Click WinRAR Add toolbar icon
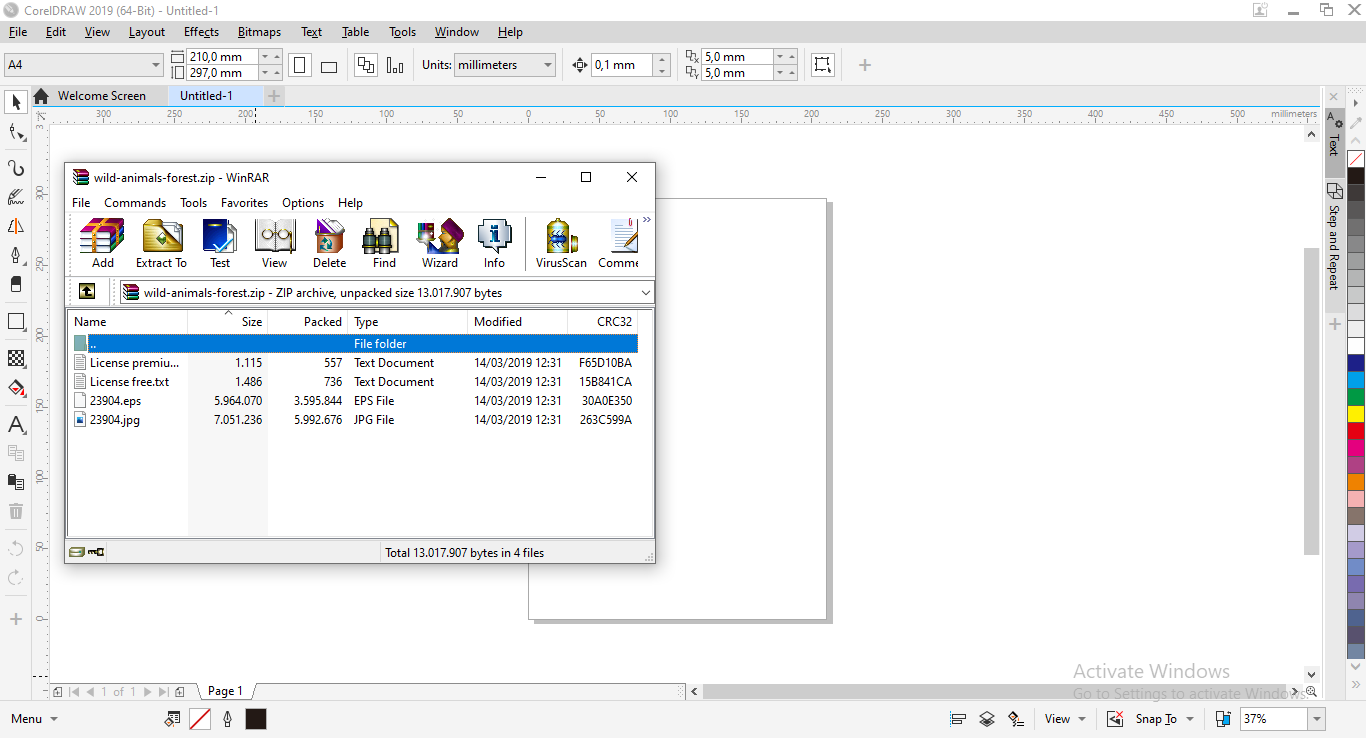 coord(102,244)
